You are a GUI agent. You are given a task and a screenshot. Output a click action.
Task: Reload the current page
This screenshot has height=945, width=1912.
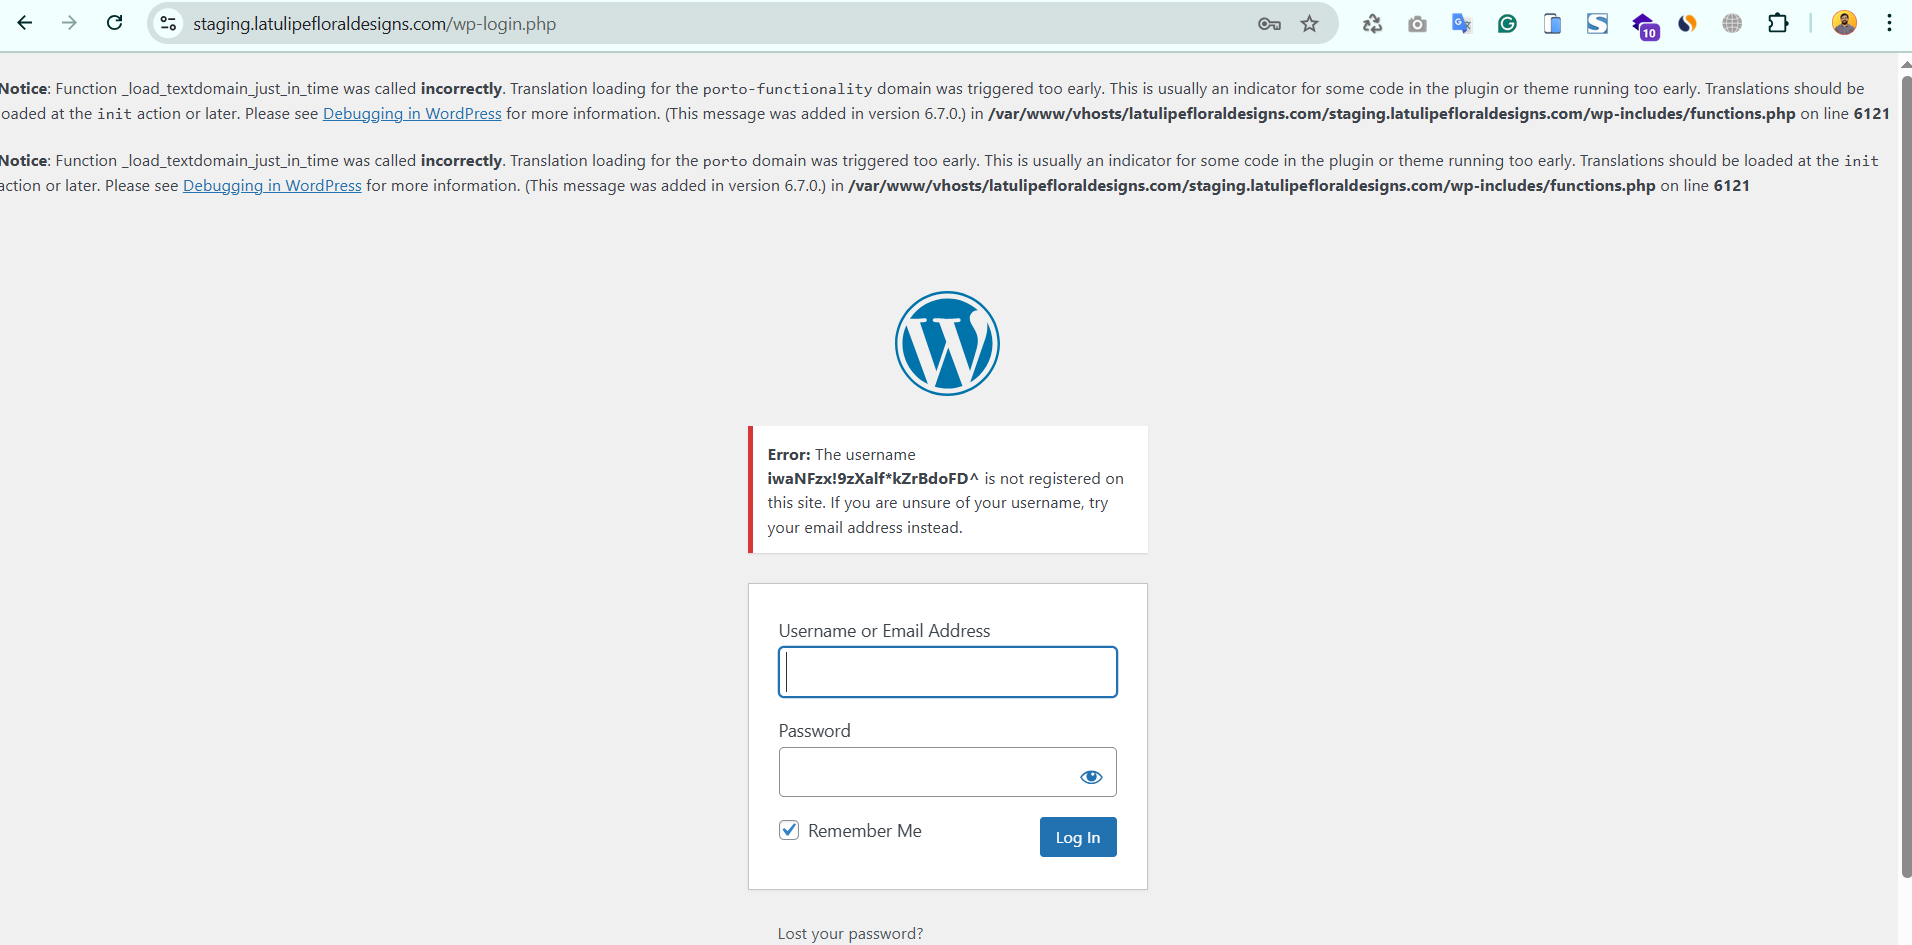pos(115,23)
